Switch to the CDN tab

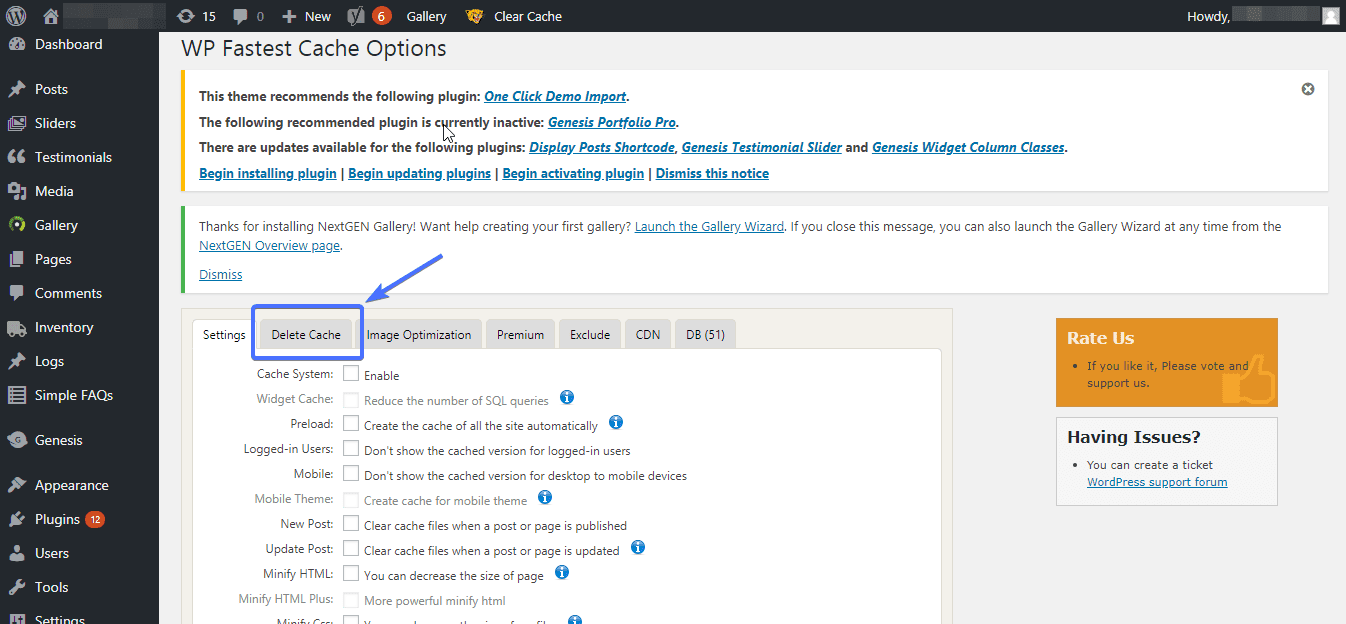click(648, 335)
